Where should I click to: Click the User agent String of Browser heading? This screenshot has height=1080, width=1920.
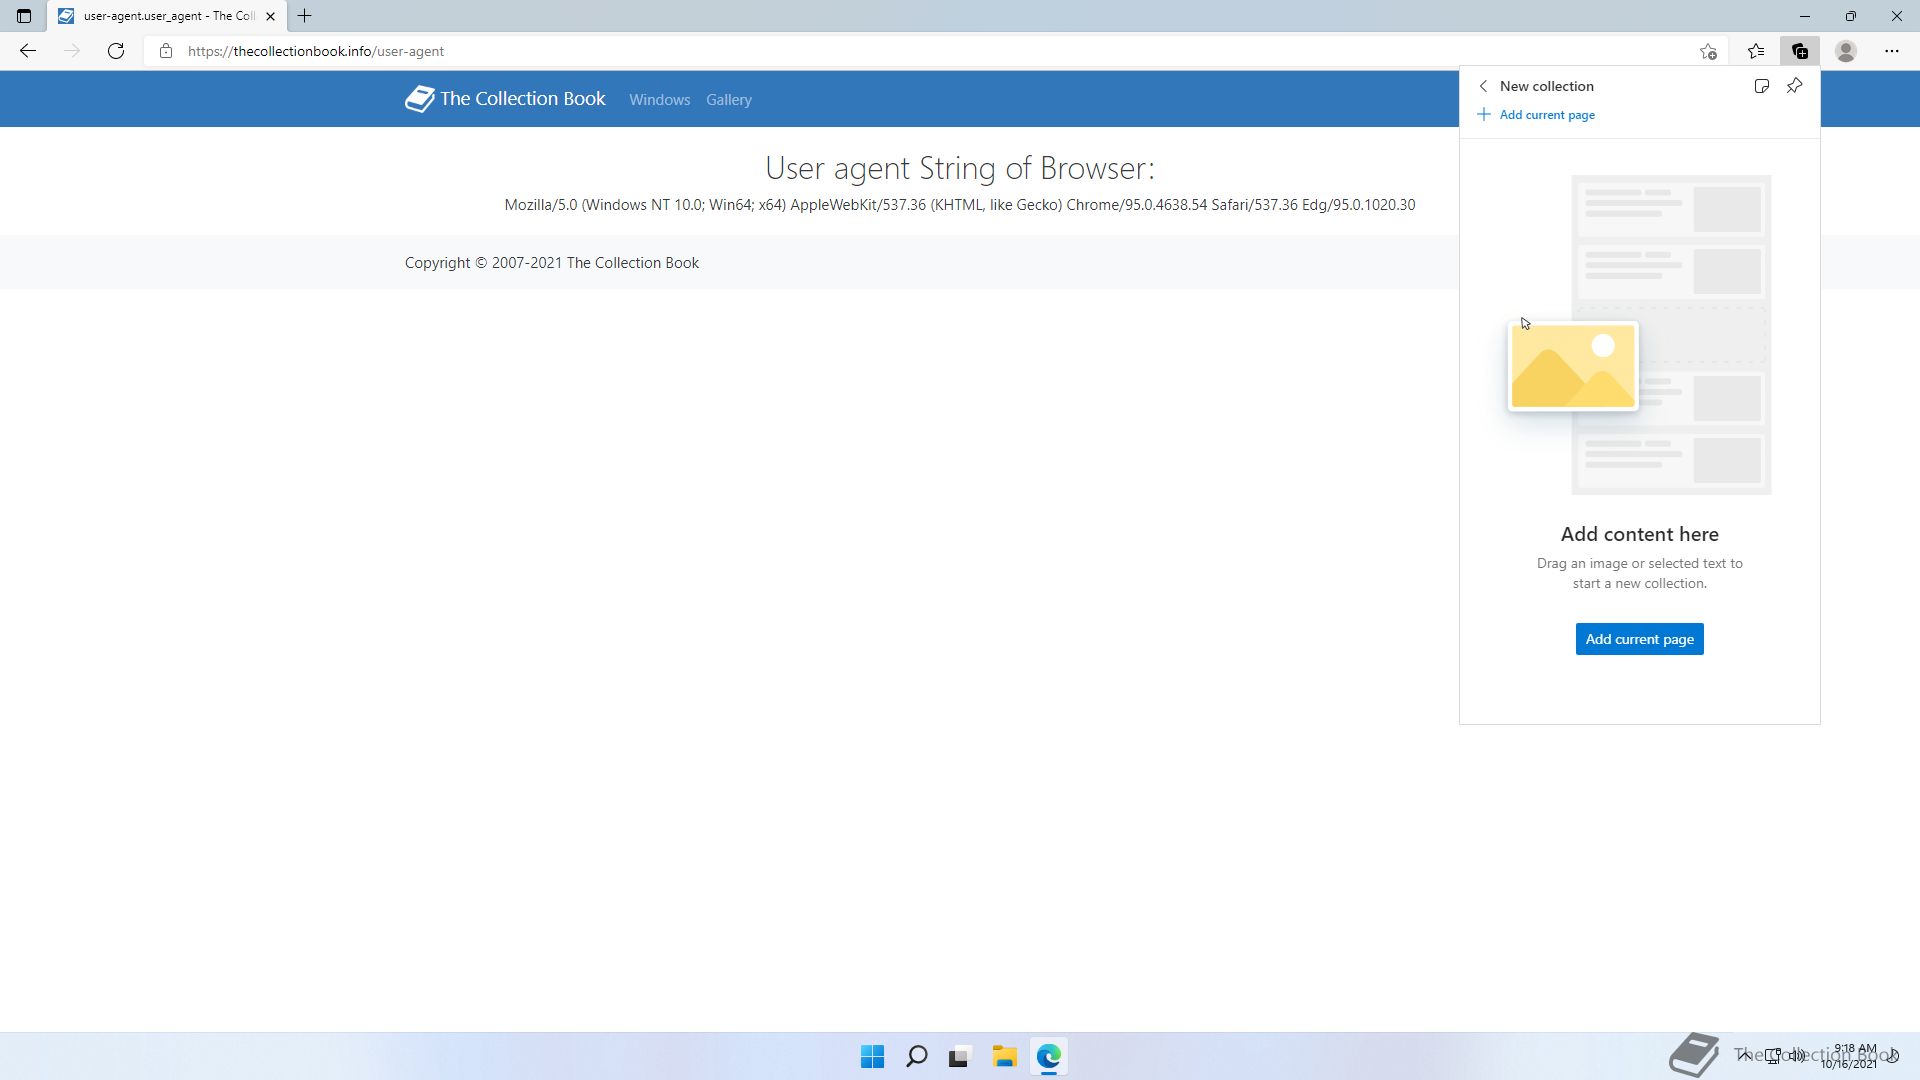tap(959, 168)
